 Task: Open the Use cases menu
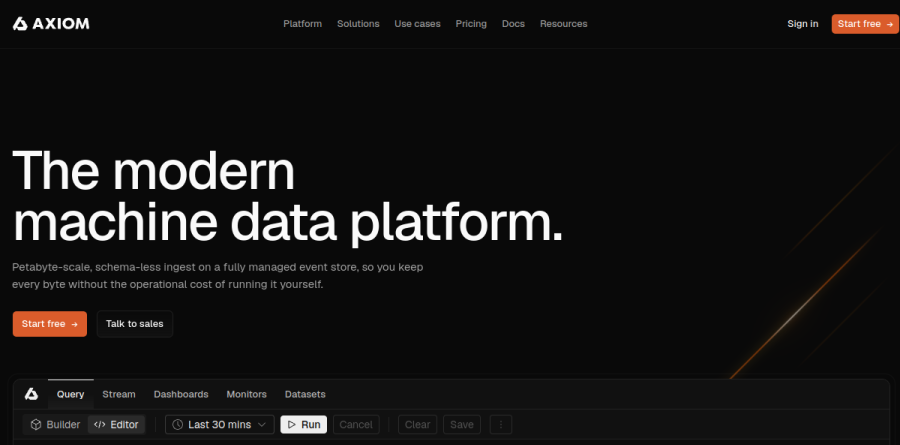click(417, 24)
